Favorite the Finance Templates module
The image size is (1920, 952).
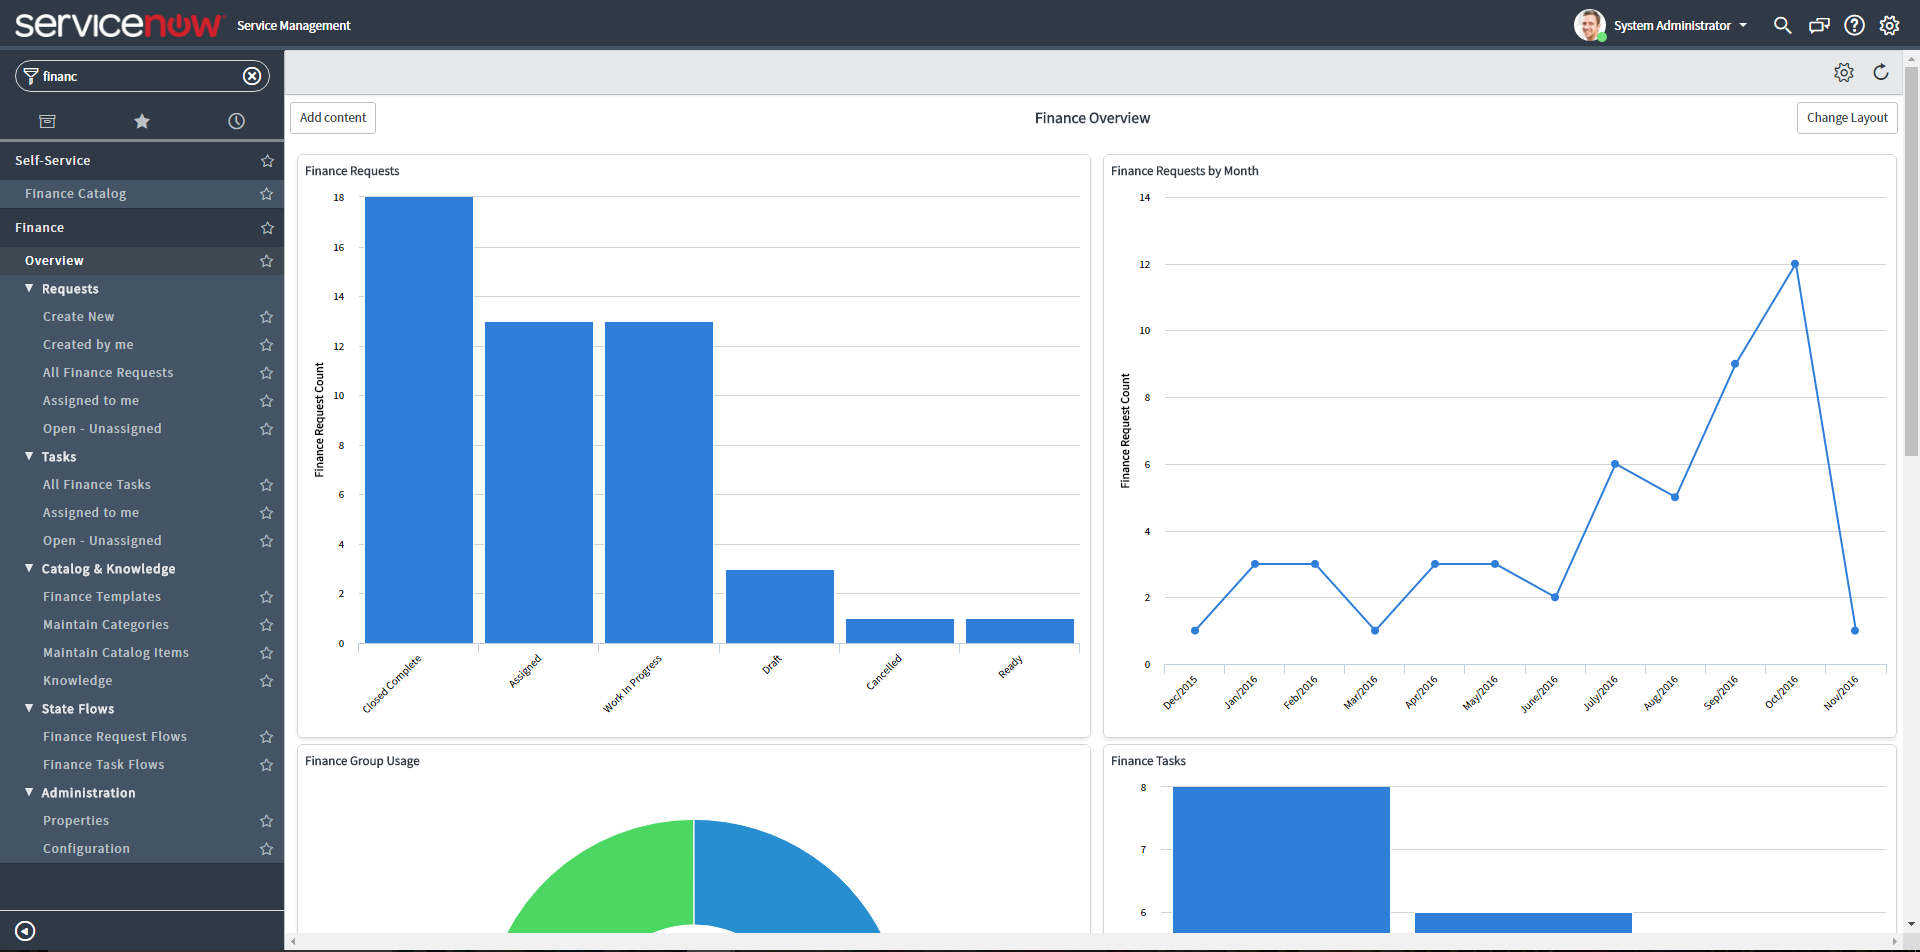click(x=266, y=597)
